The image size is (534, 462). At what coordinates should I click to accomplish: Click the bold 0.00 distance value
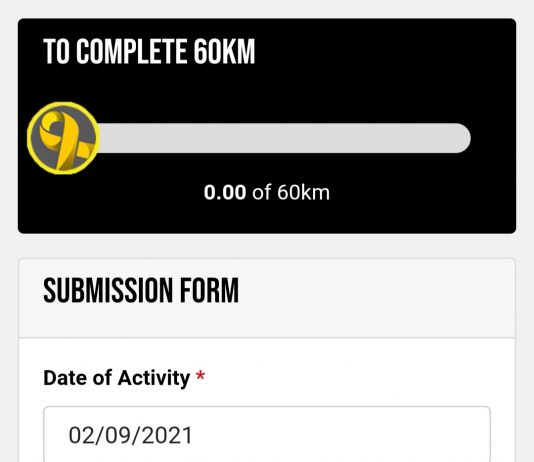pos(225,192)
